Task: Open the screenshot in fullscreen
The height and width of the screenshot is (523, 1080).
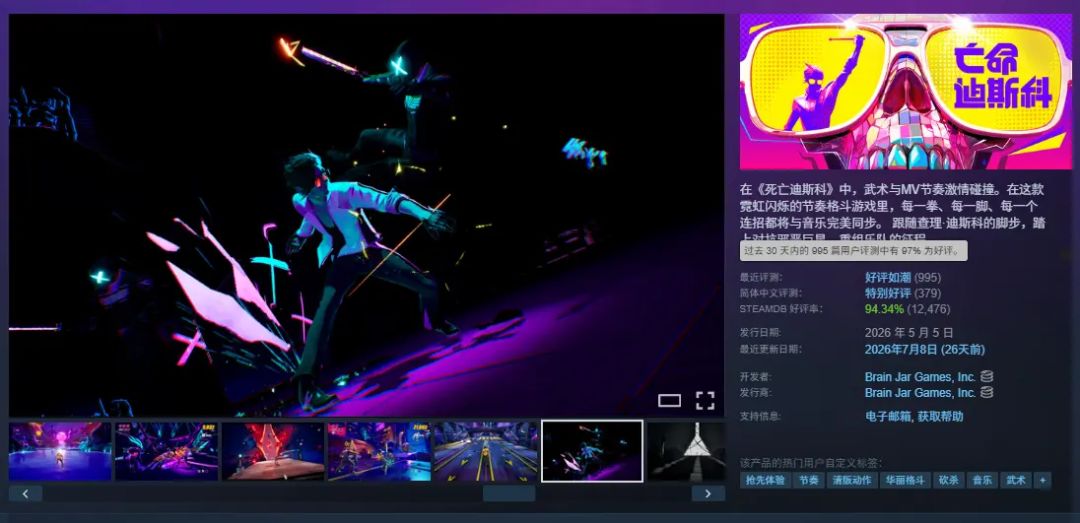Action: pos(705,400)
